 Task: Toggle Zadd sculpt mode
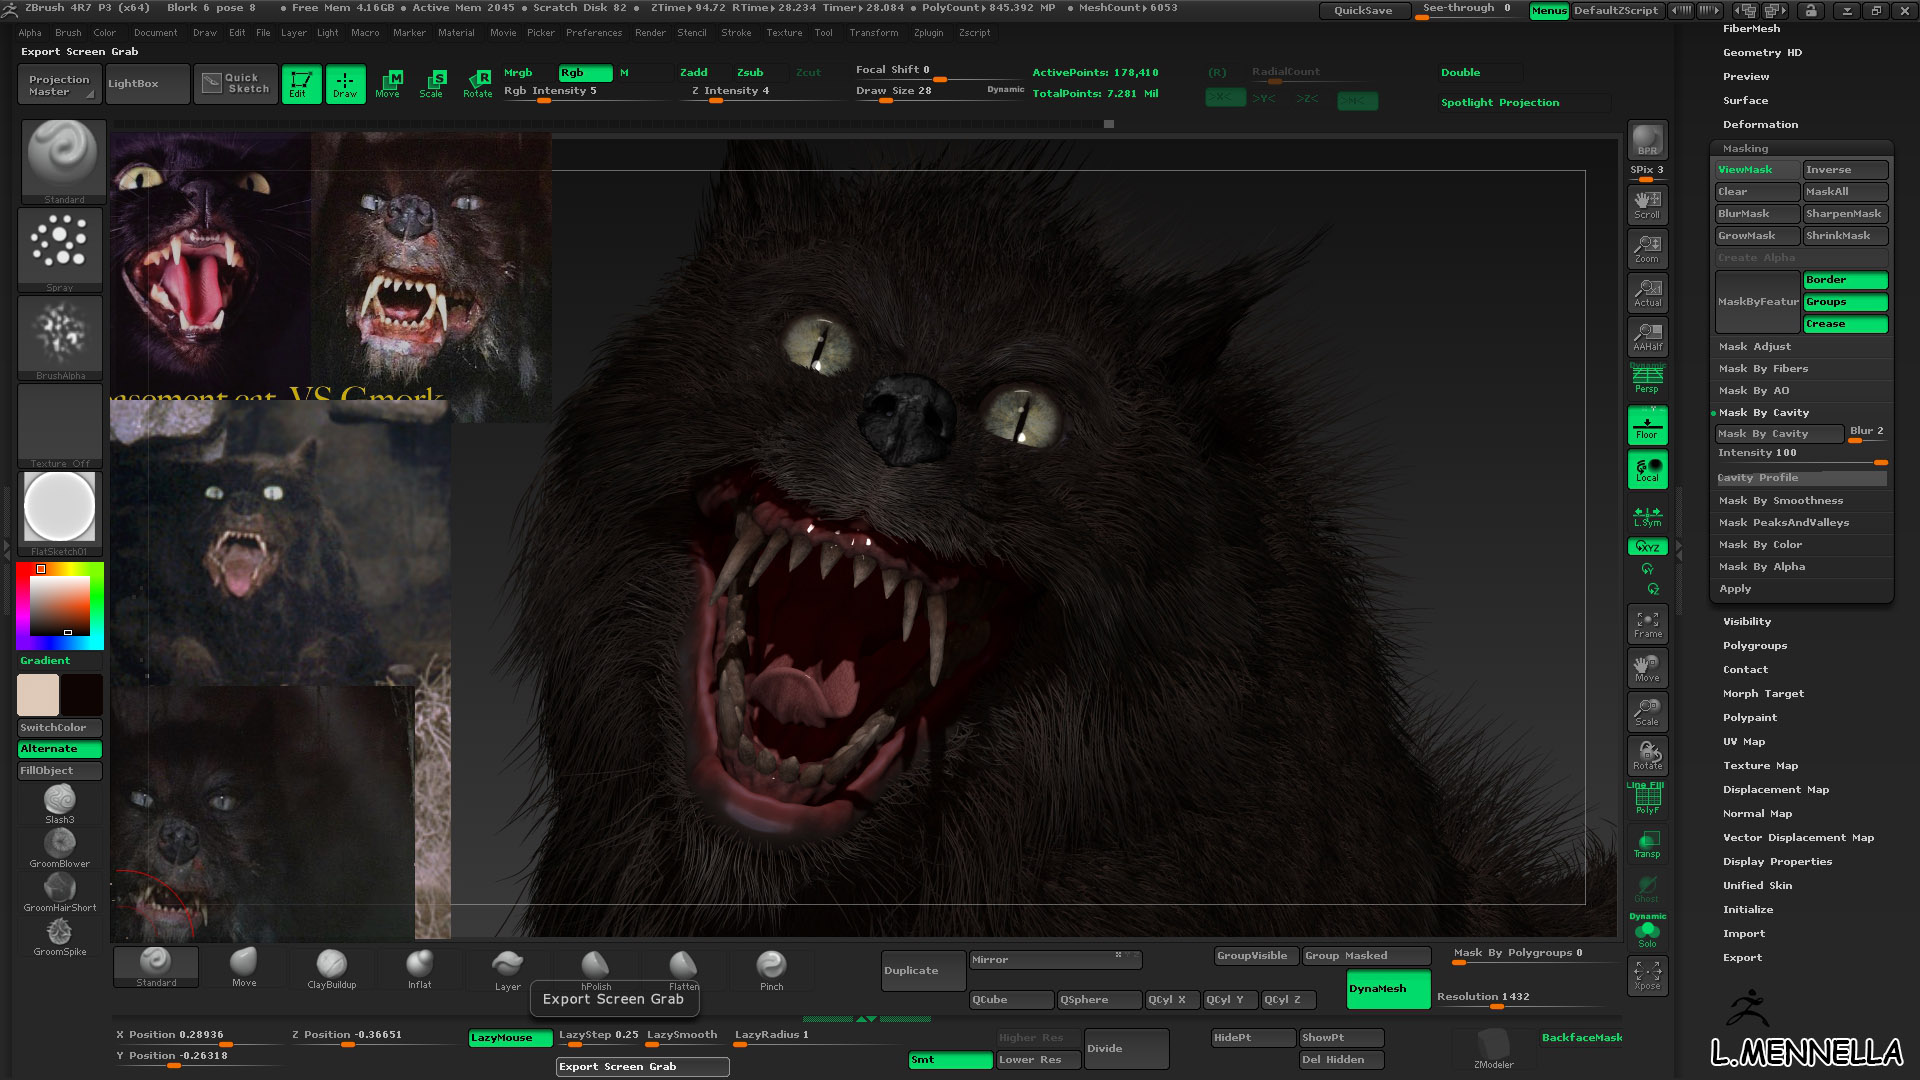pos(694,73)
